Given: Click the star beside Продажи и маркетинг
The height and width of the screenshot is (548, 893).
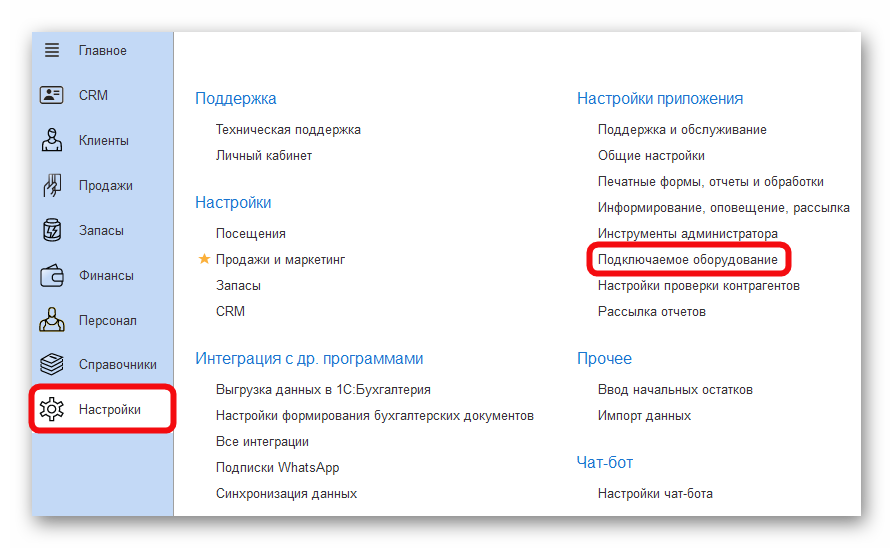Looking at the screenshot, I should tap(204, 259).
